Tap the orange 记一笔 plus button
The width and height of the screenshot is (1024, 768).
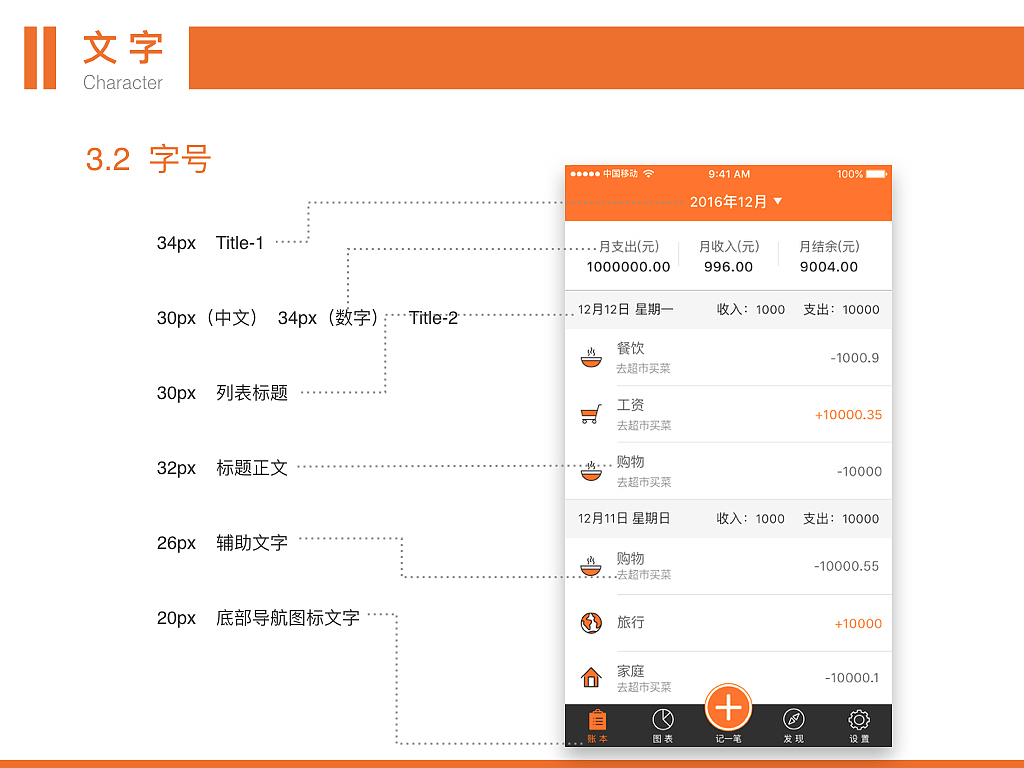tap(728, 708)
